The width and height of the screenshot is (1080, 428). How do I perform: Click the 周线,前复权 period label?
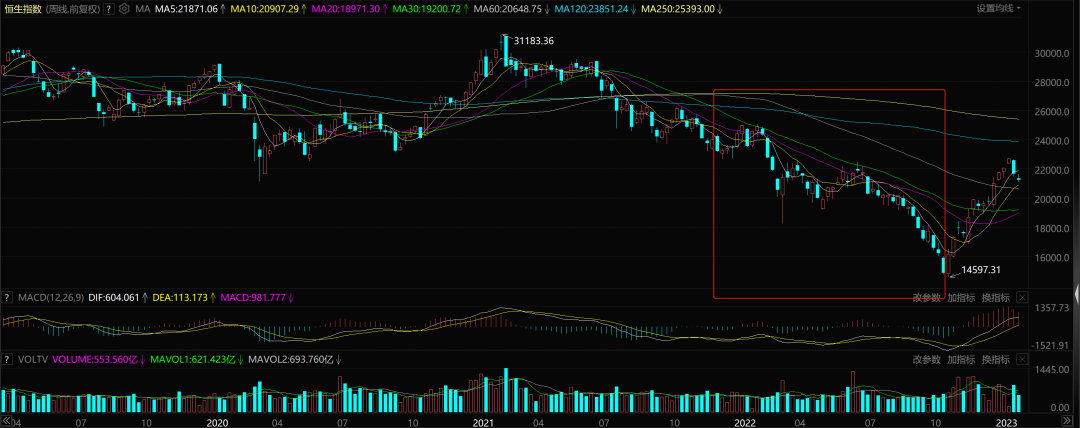(x=73, y=9)
